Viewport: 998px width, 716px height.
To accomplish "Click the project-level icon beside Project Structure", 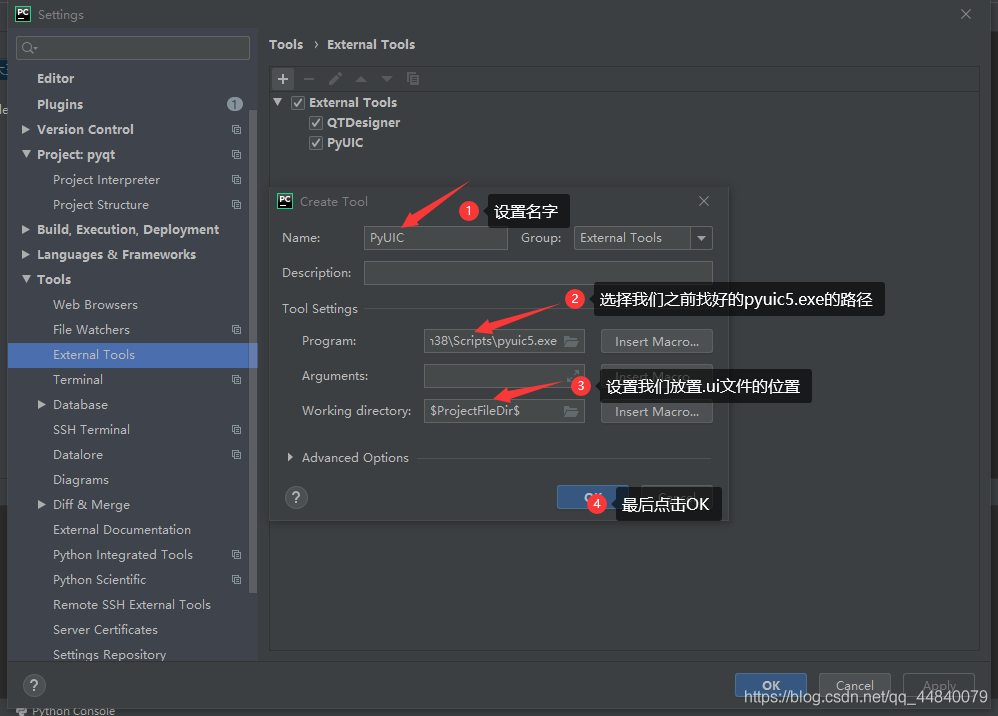I will (237, 204).
